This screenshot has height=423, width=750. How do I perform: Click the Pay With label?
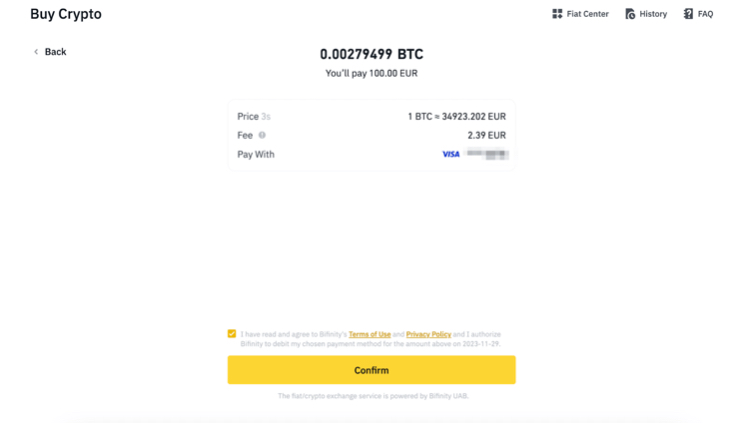(256, 155)
